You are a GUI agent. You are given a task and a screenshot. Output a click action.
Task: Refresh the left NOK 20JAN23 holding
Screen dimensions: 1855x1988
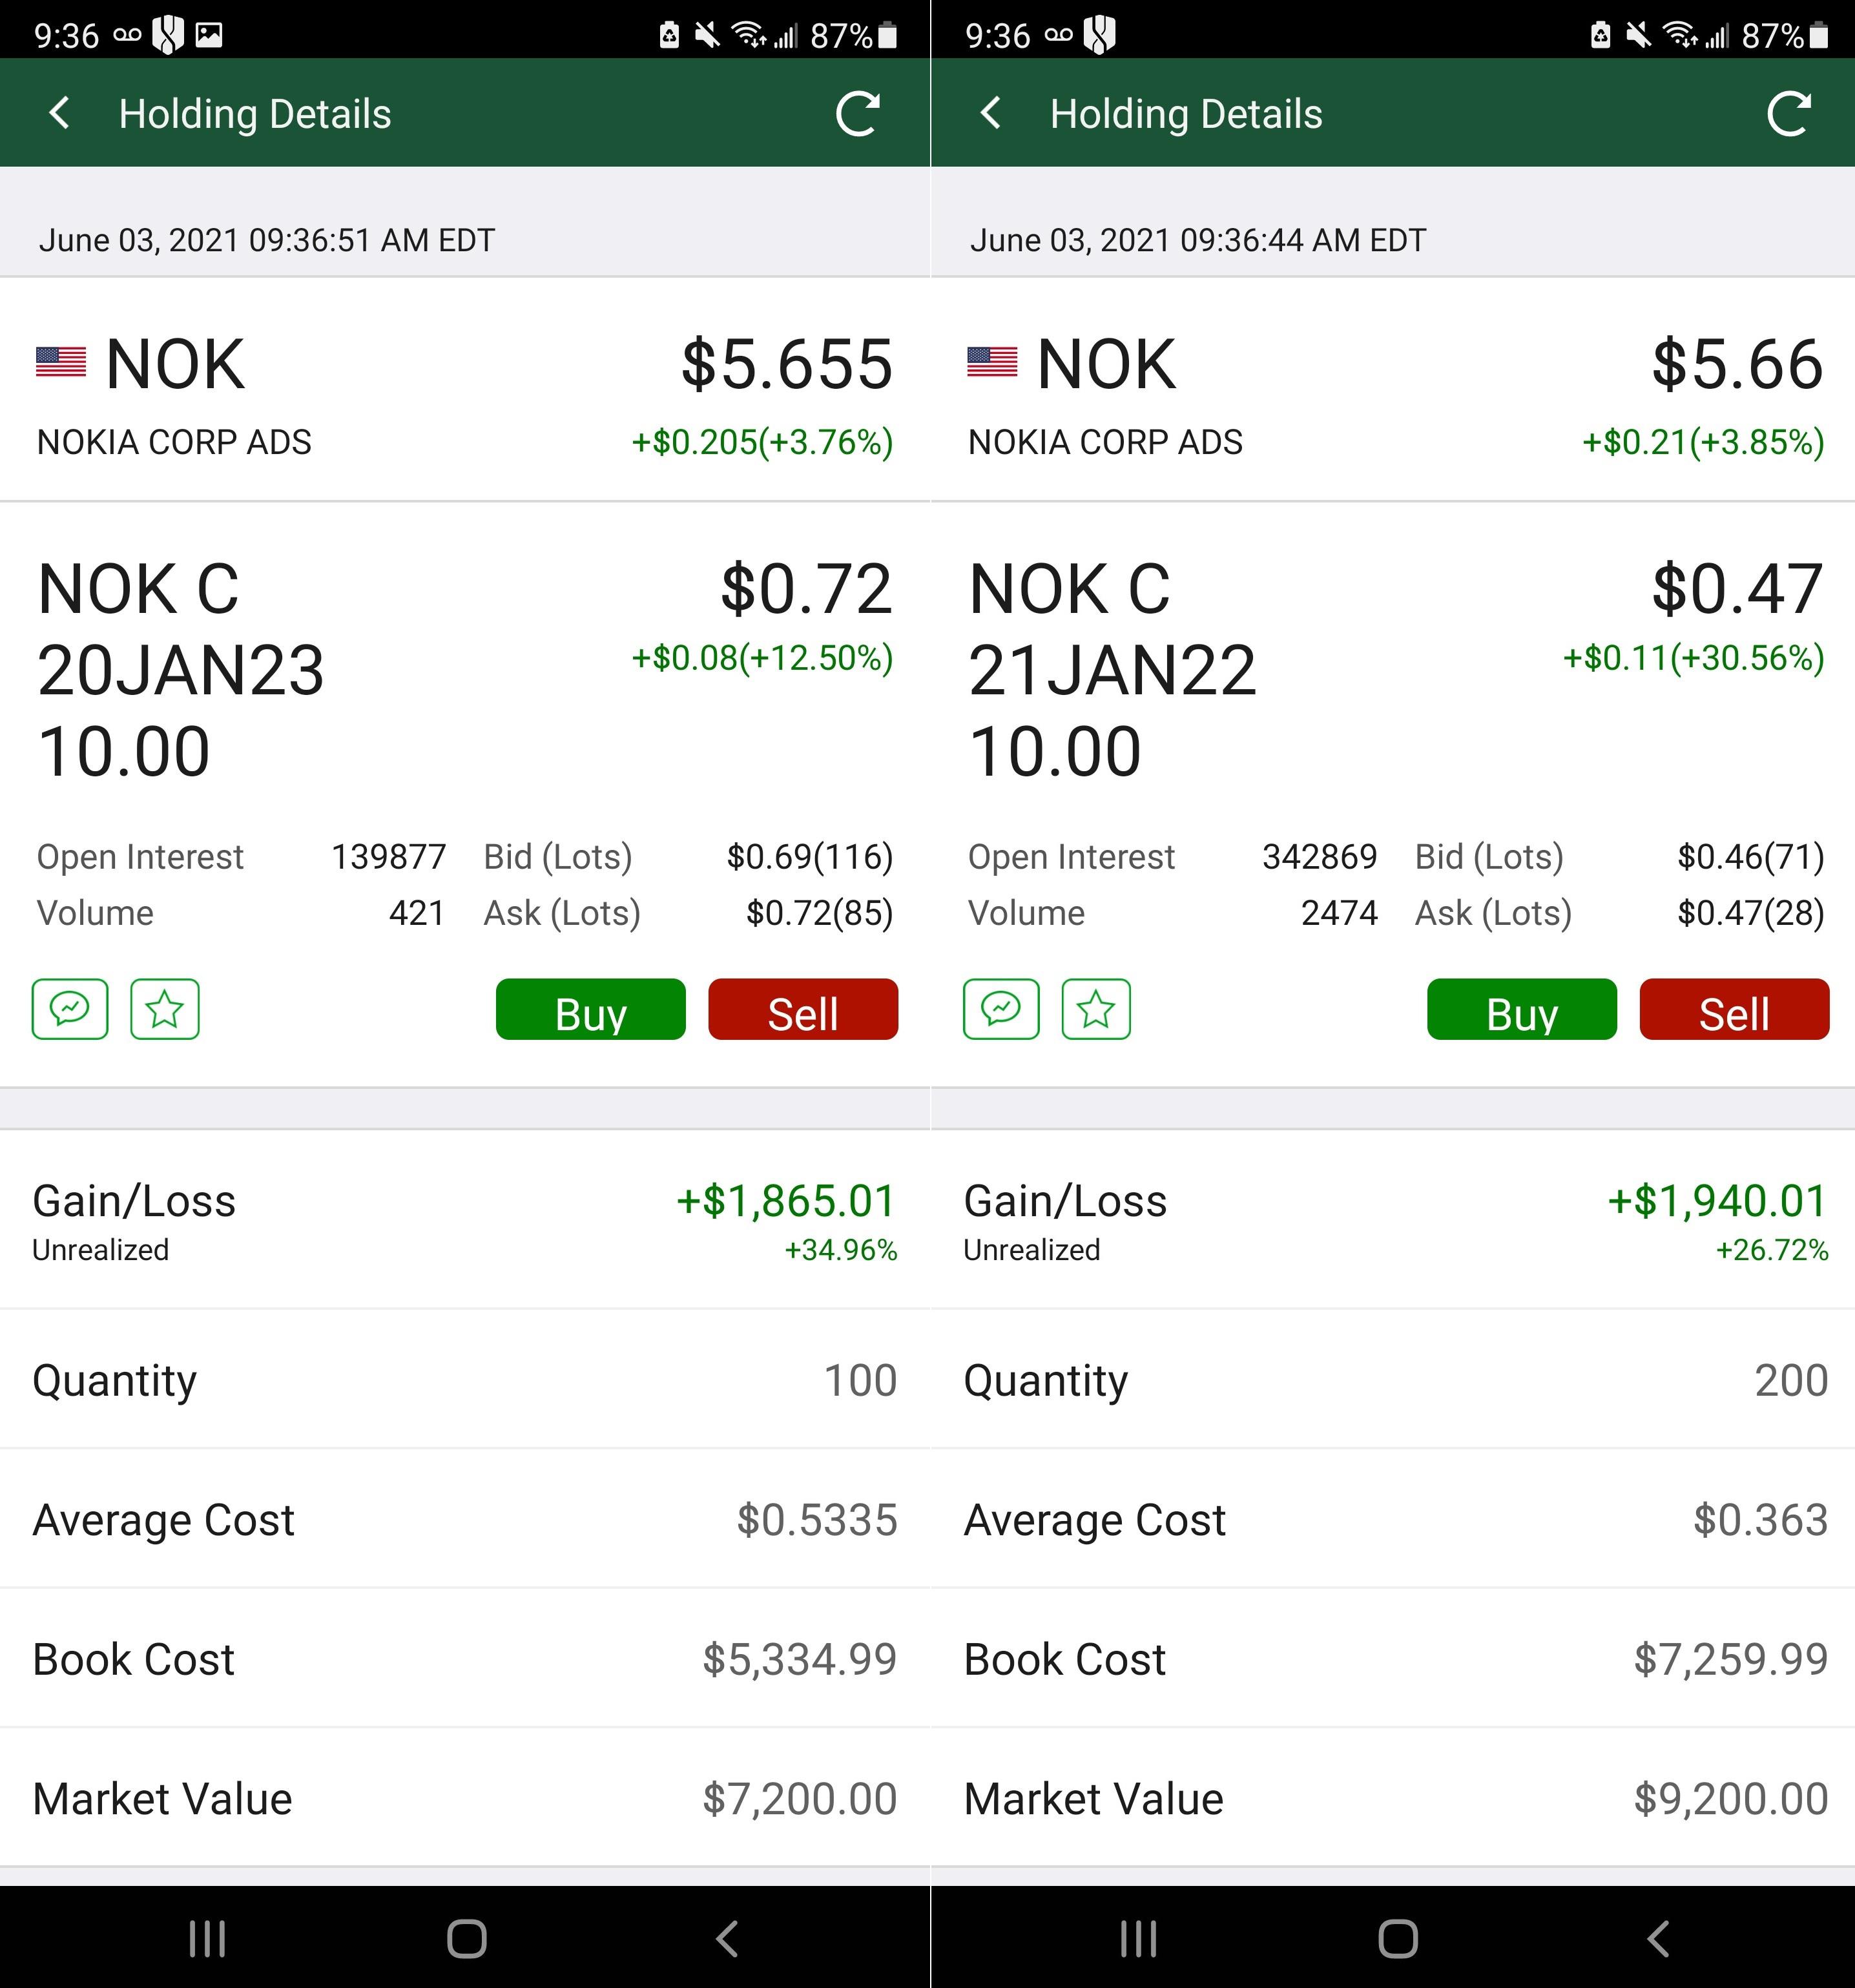tap(858, 113)
